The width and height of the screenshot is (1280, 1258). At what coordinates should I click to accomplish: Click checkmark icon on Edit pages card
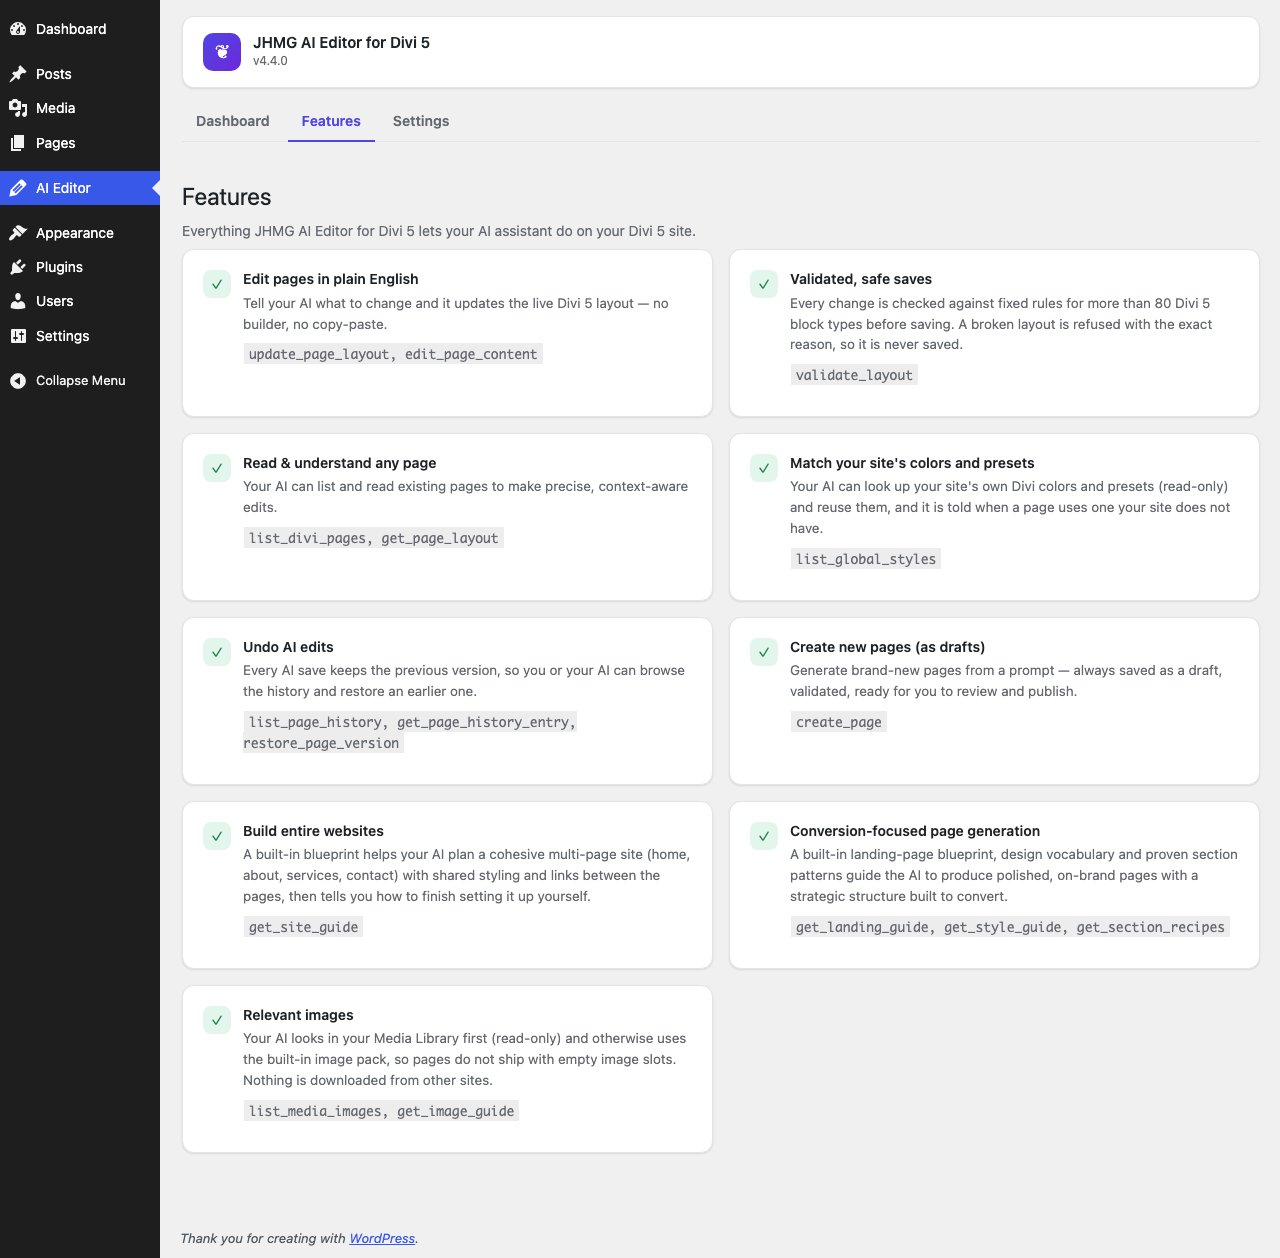click(217, 284)
